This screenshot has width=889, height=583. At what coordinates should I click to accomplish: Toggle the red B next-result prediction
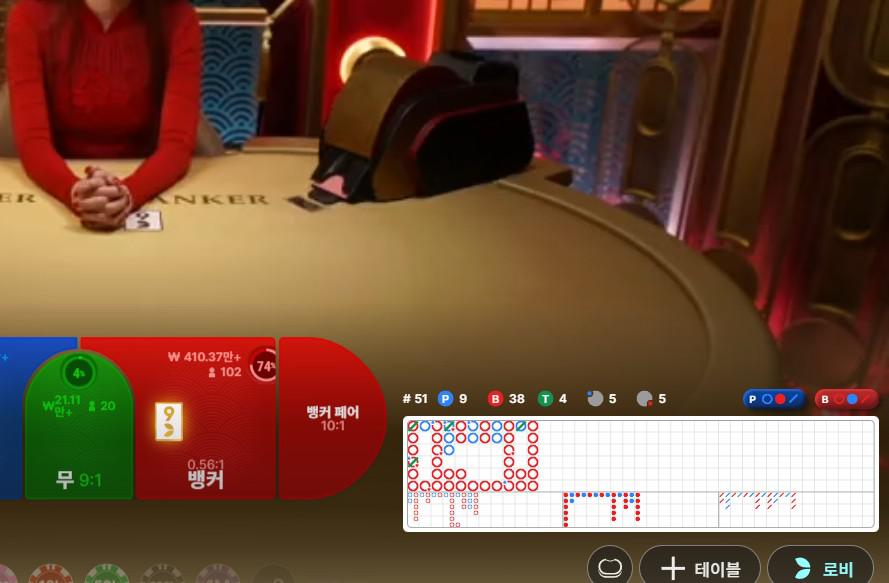pos(846,399)
